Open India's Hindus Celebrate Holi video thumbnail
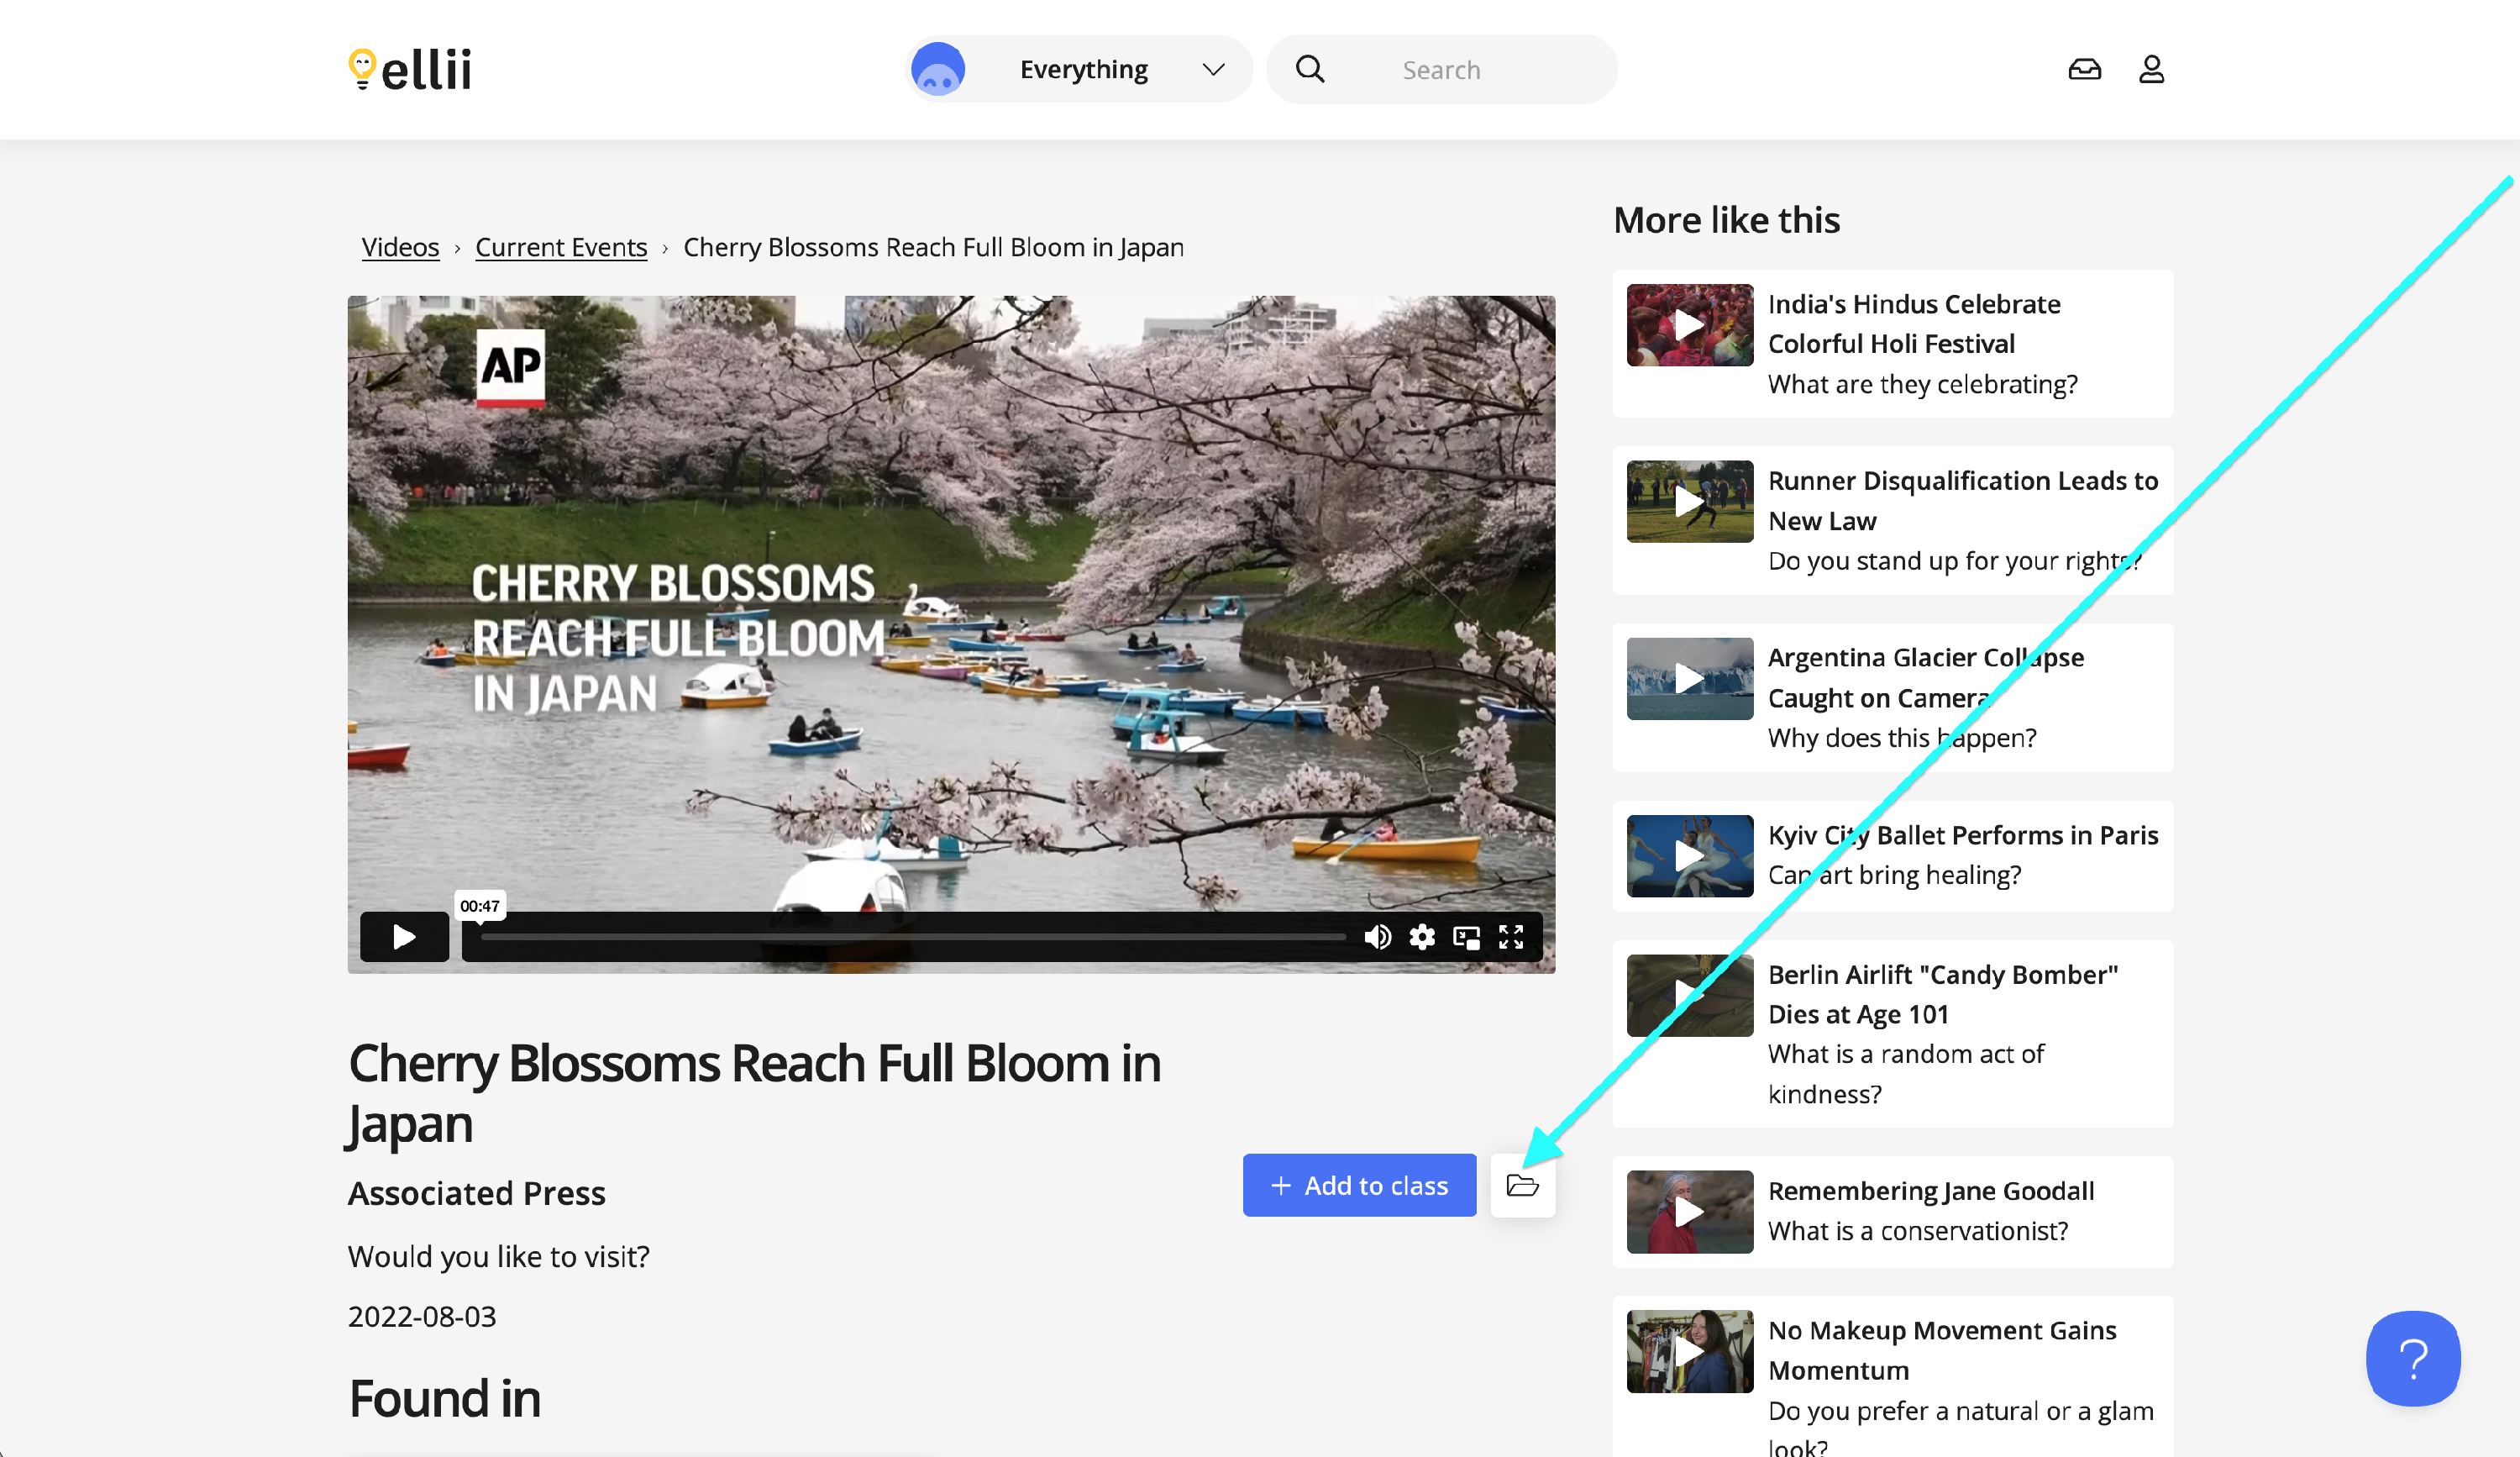This screenshot has width=2520, height=1457. click(x=1689, y=325)
